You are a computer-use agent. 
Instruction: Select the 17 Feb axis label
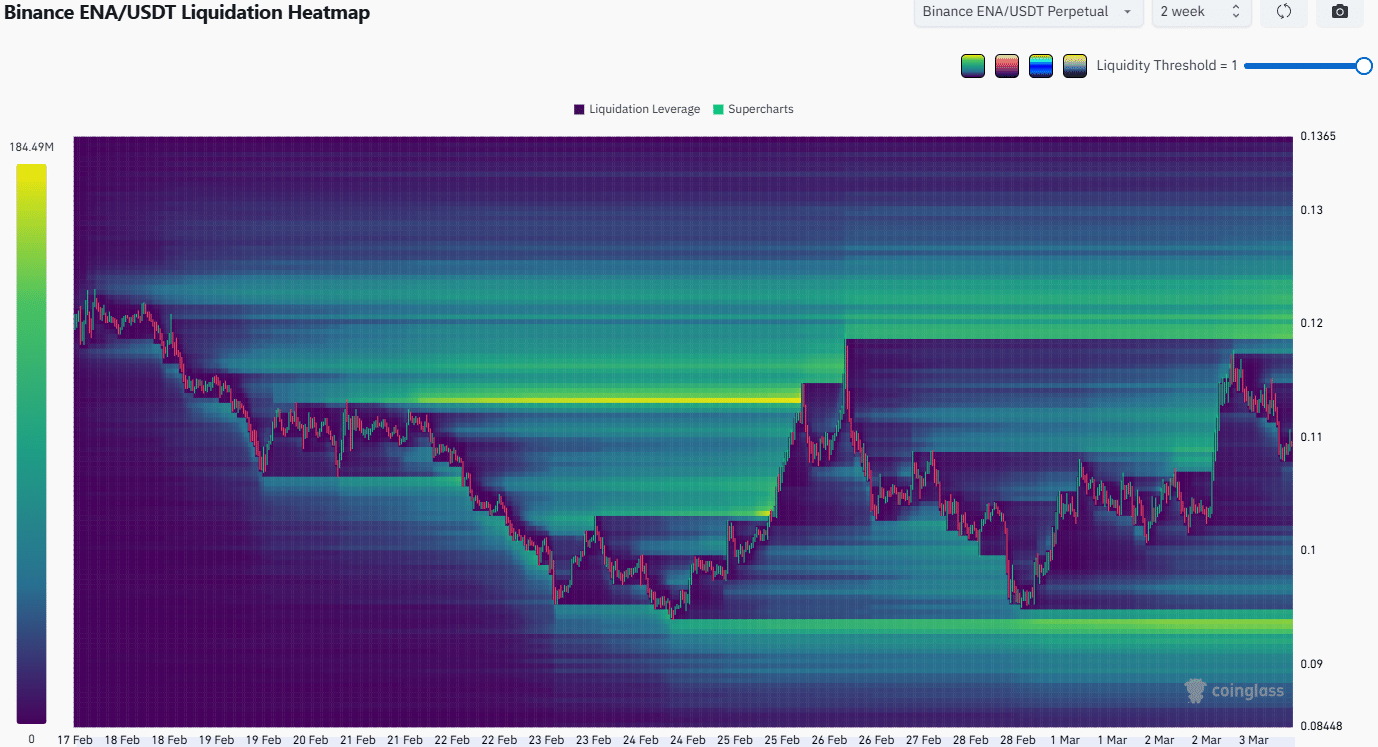point(75,739)
